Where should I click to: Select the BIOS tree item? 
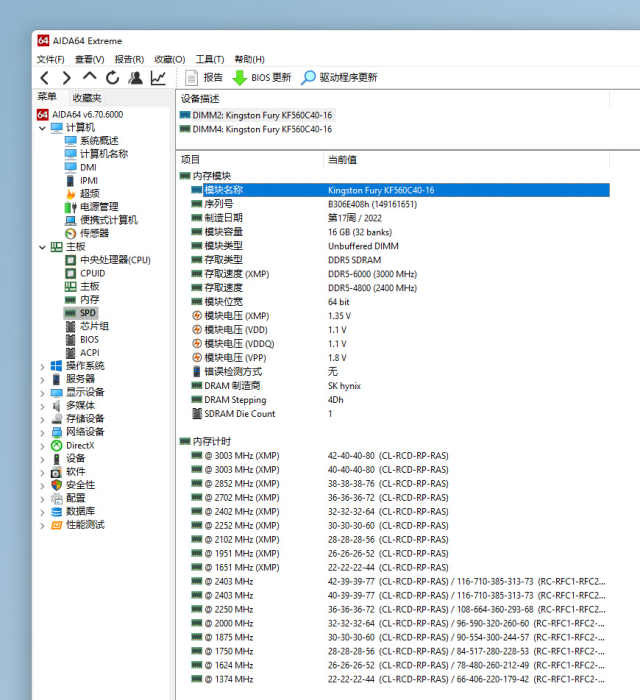pyautogui.click(x=89, y=339)
